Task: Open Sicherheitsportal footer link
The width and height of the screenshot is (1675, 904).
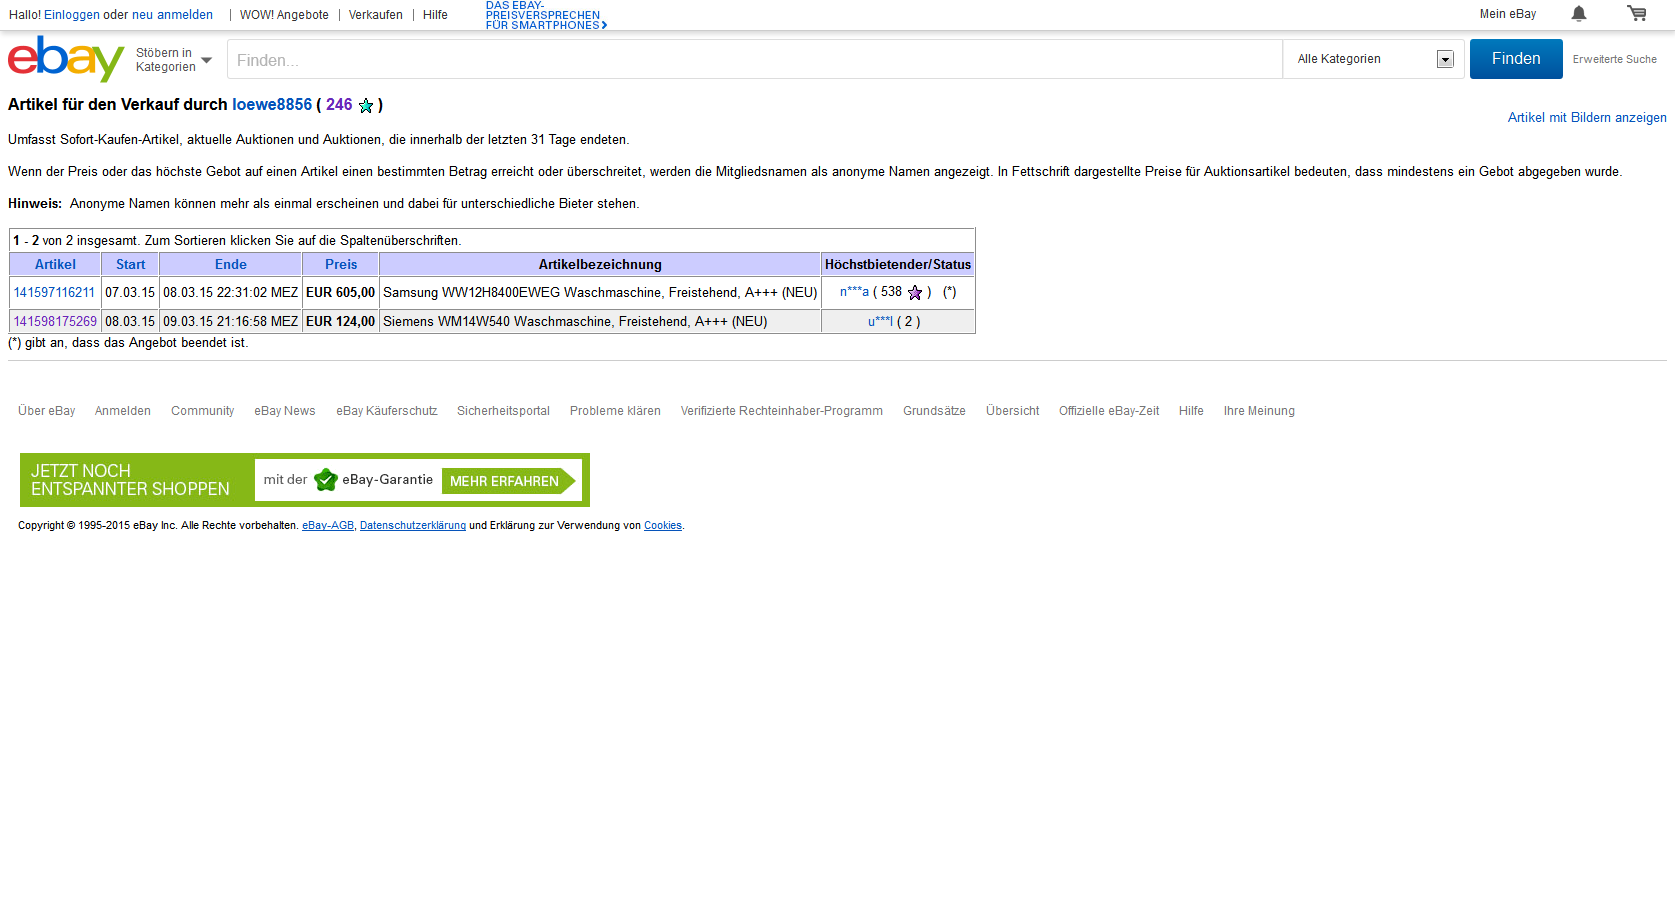Action: click(503, 411)
